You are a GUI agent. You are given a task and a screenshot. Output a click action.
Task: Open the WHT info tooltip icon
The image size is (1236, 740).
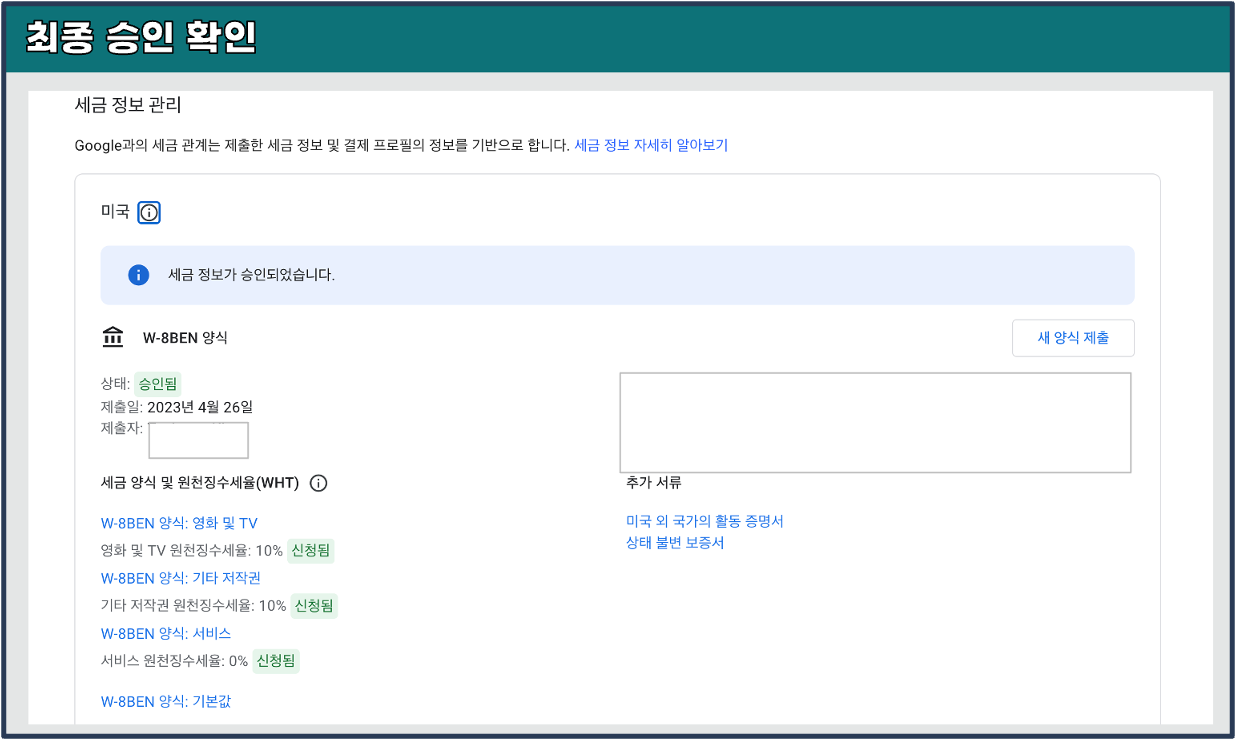coord(318,483)
